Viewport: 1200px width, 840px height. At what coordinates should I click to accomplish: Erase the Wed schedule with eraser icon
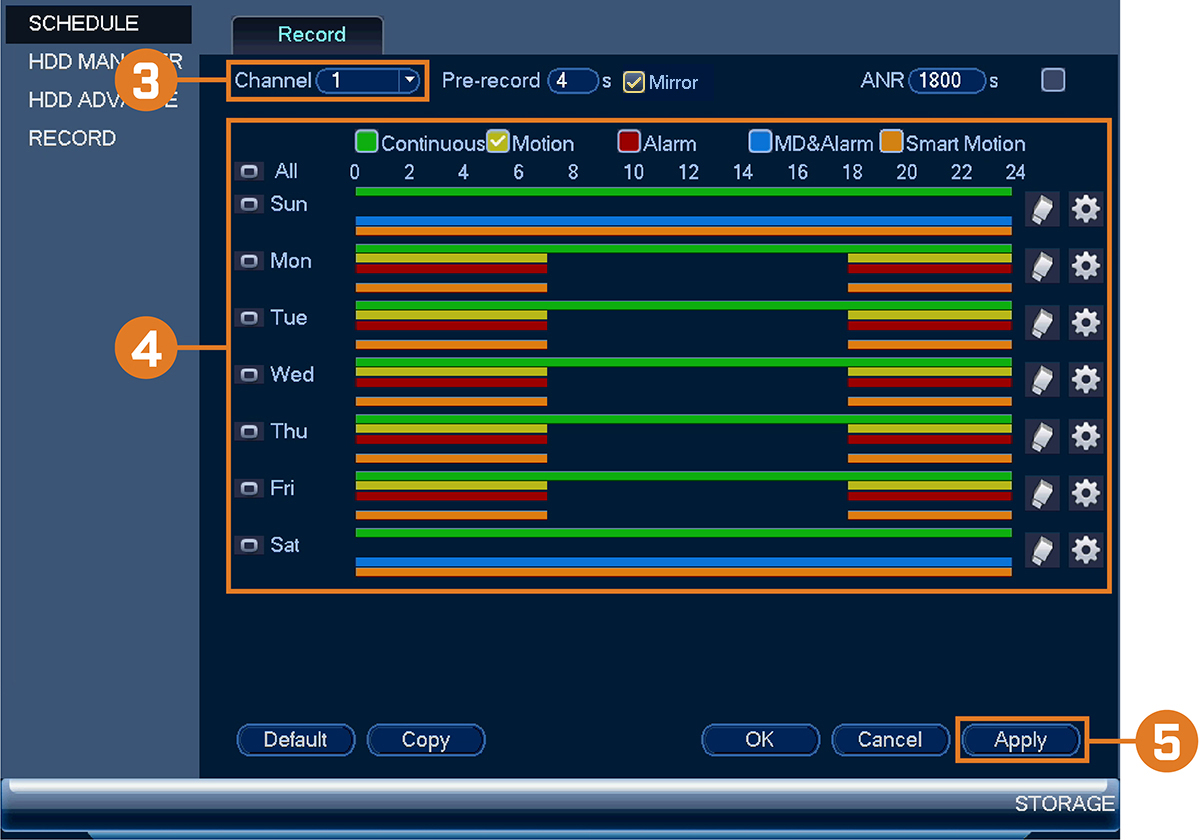(x=1041, y=380)
